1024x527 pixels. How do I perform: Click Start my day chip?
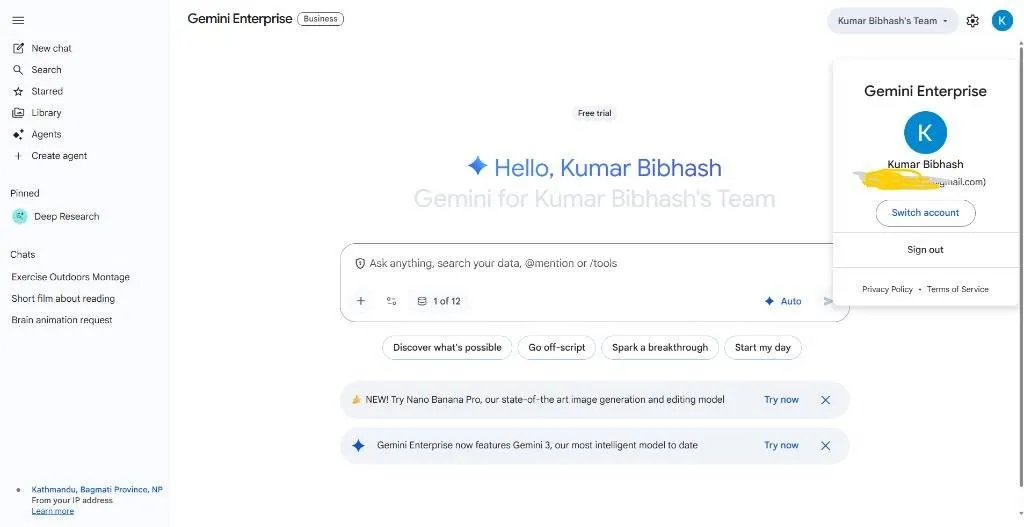[763, 347]
